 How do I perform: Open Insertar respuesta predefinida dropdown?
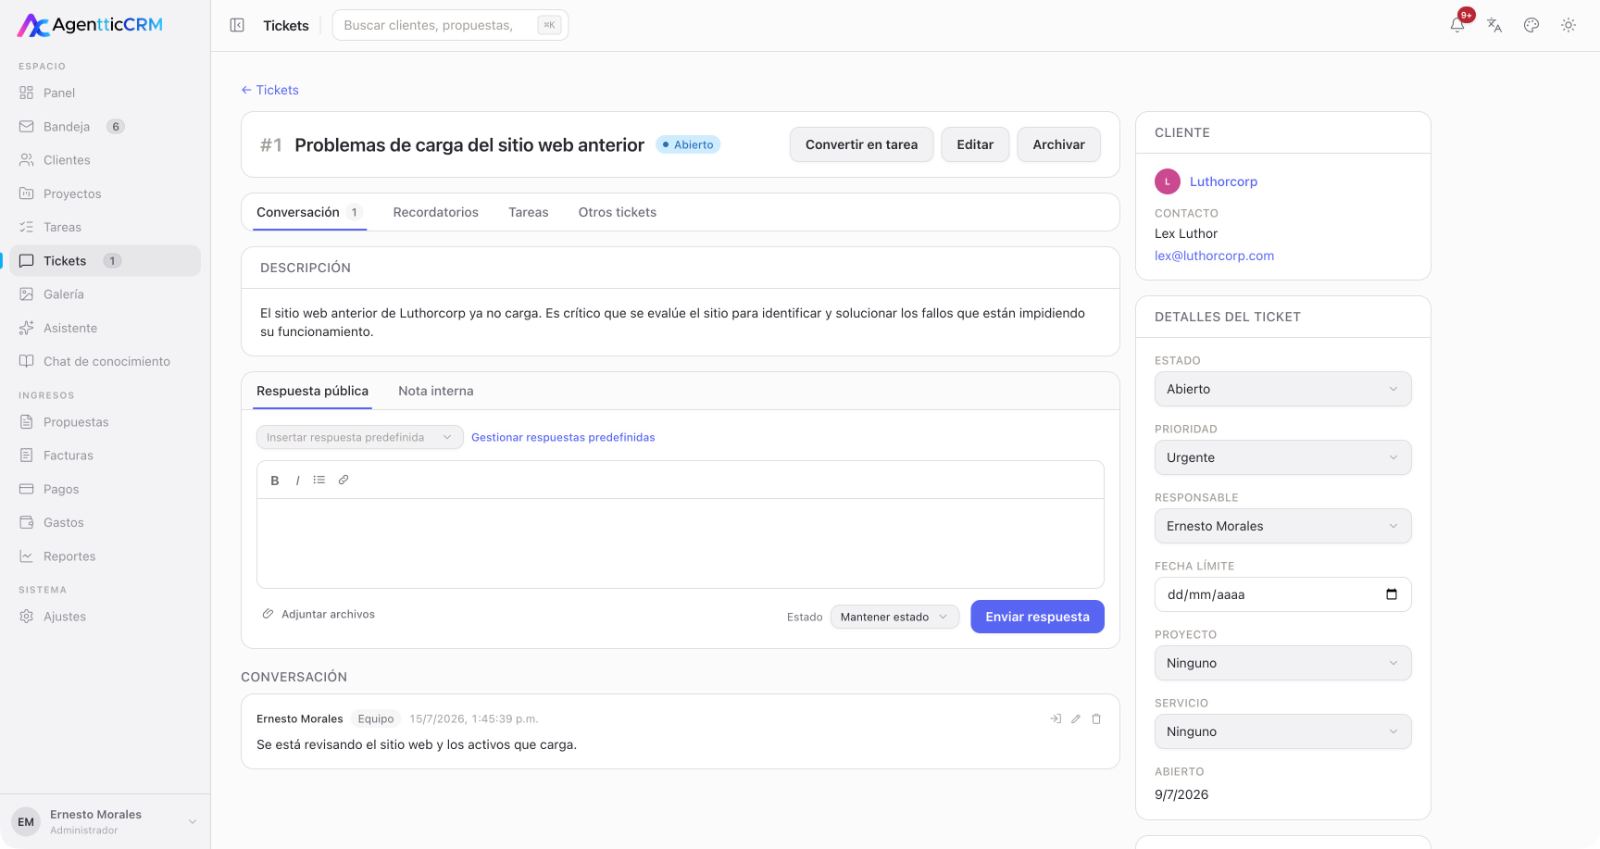(360, 437)
